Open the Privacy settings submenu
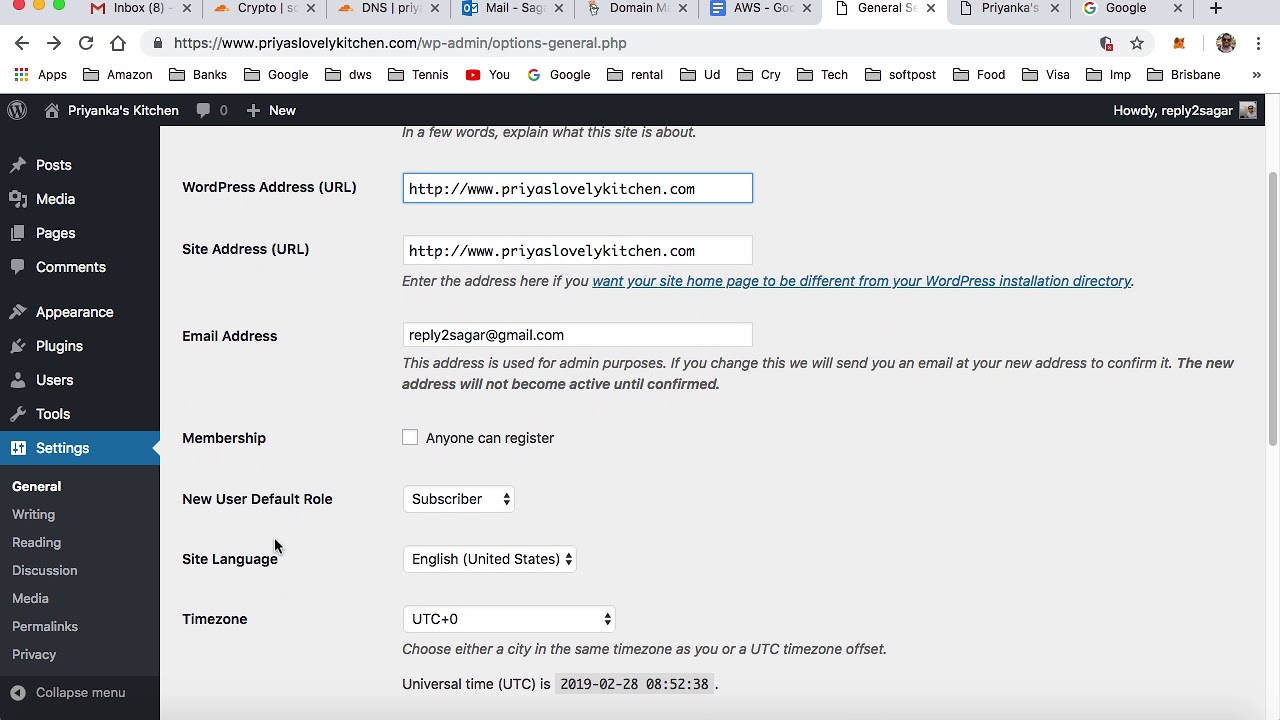The width and height of the screenshot is (1280, 720). [x=34, y=654]
